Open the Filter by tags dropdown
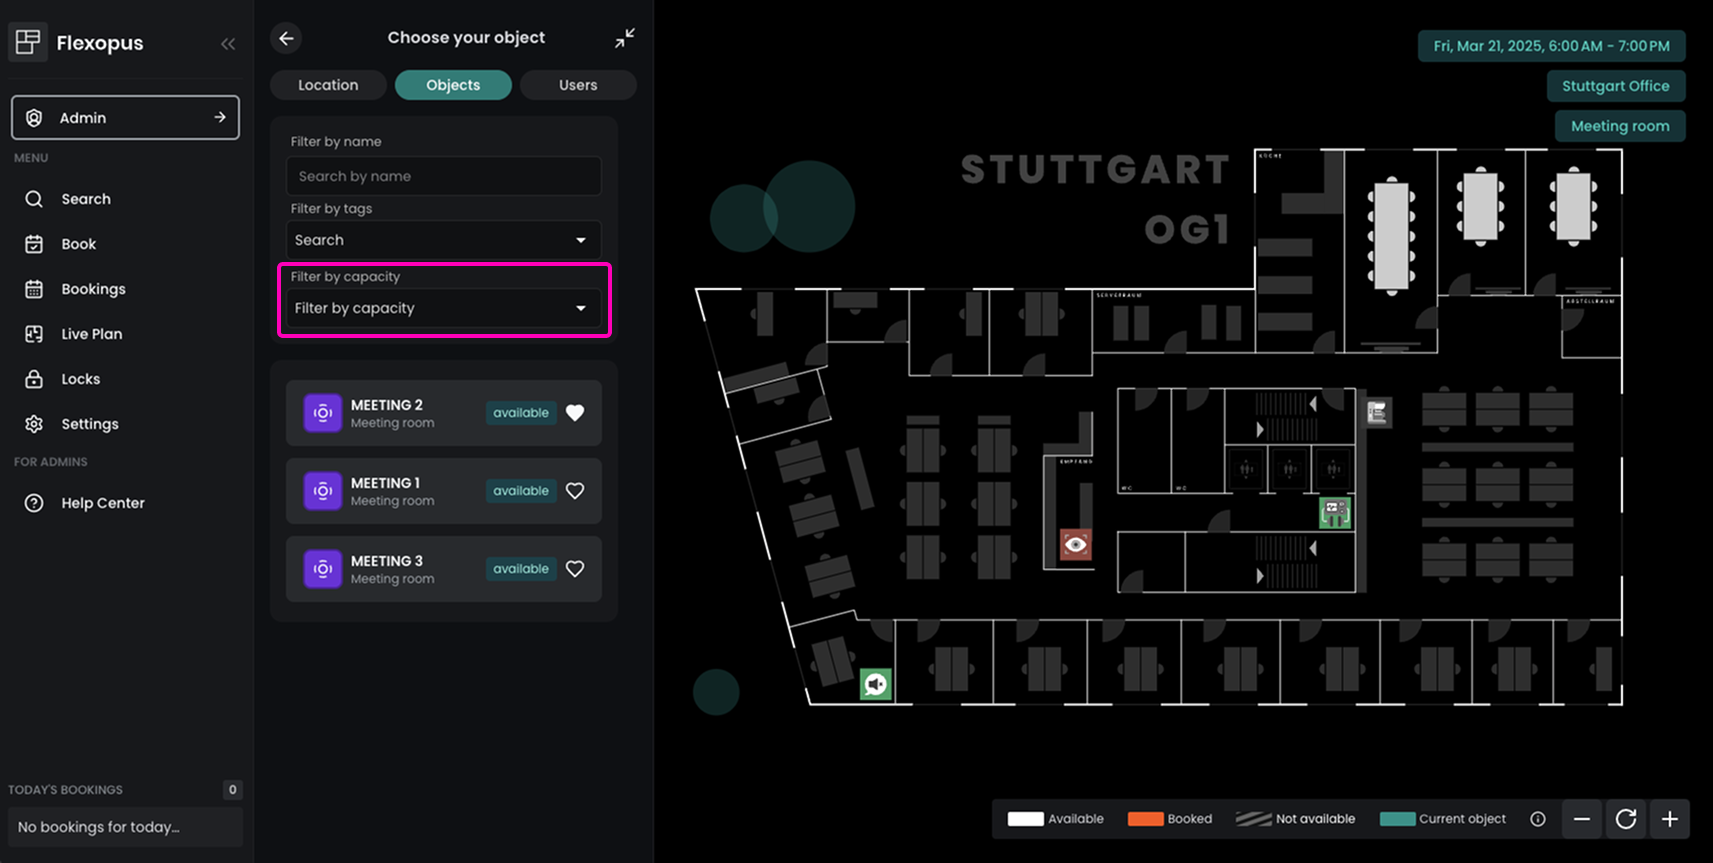The width and height of the screenshot is (1713, 863). [x=443, y=240]
